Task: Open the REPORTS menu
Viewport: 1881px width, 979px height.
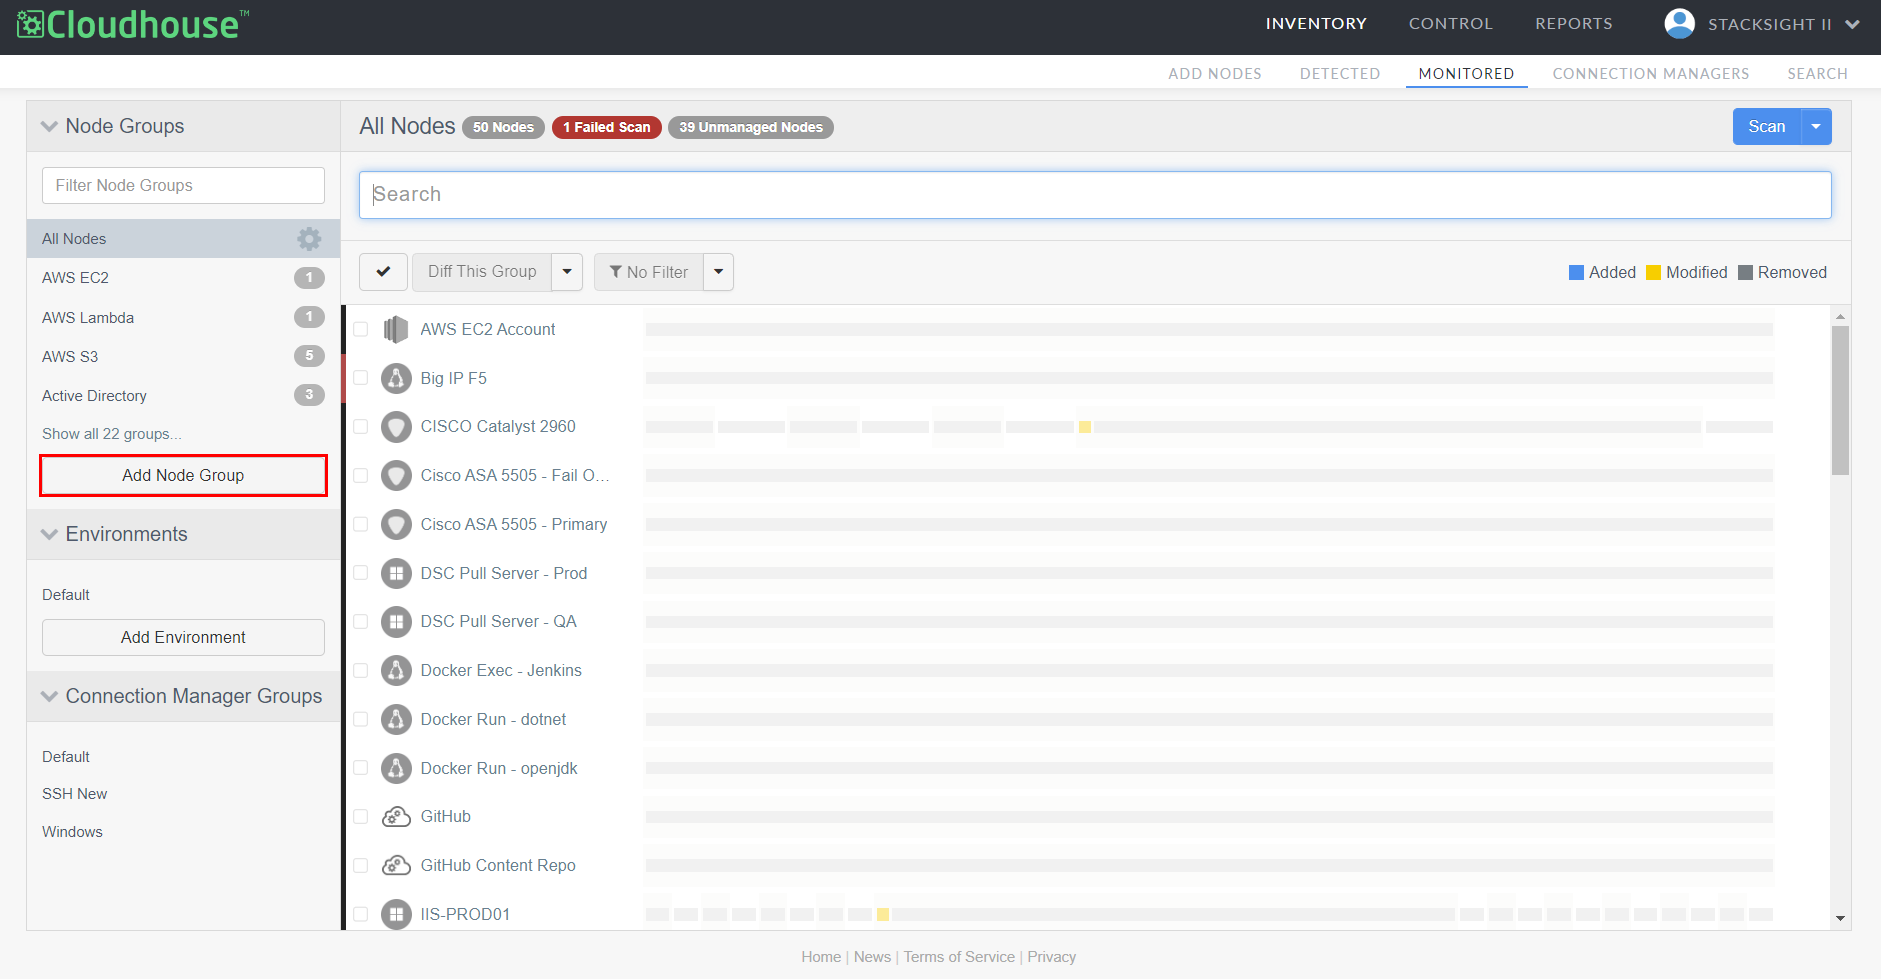Action: coord(1574,24)
